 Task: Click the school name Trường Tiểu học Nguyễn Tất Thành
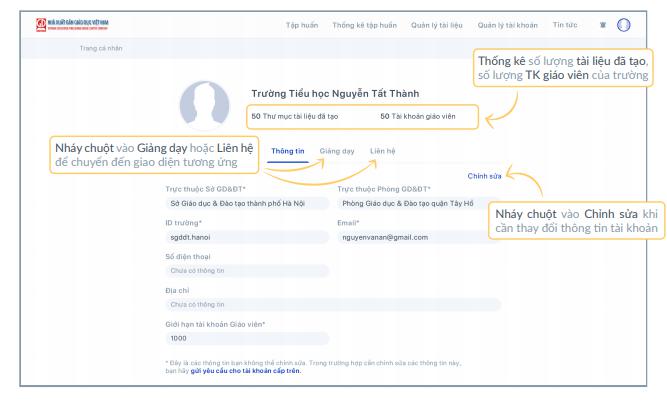(x=335, y=94)
